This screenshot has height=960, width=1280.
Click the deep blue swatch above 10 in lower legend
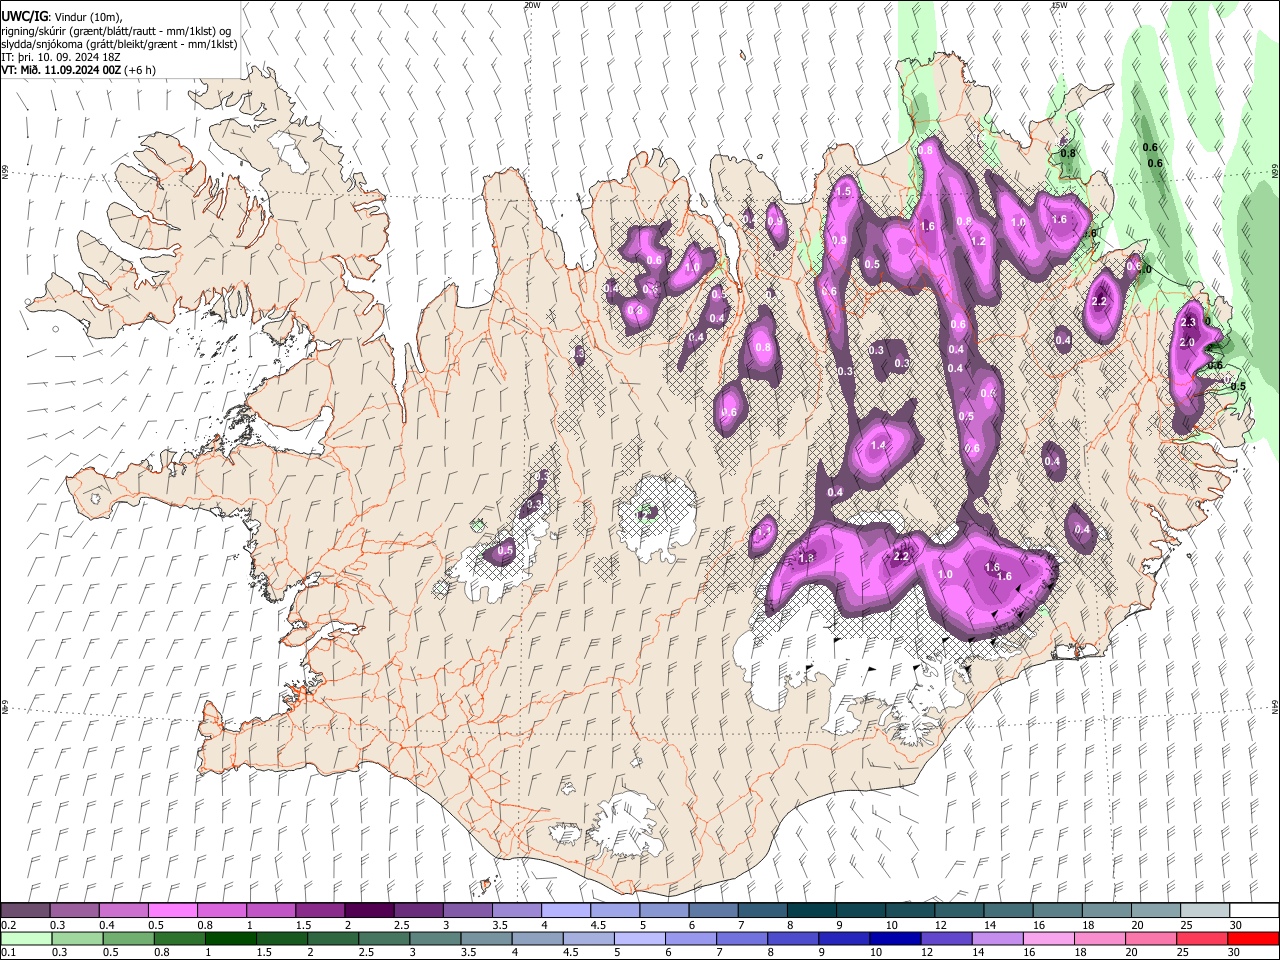pos(893,939)
